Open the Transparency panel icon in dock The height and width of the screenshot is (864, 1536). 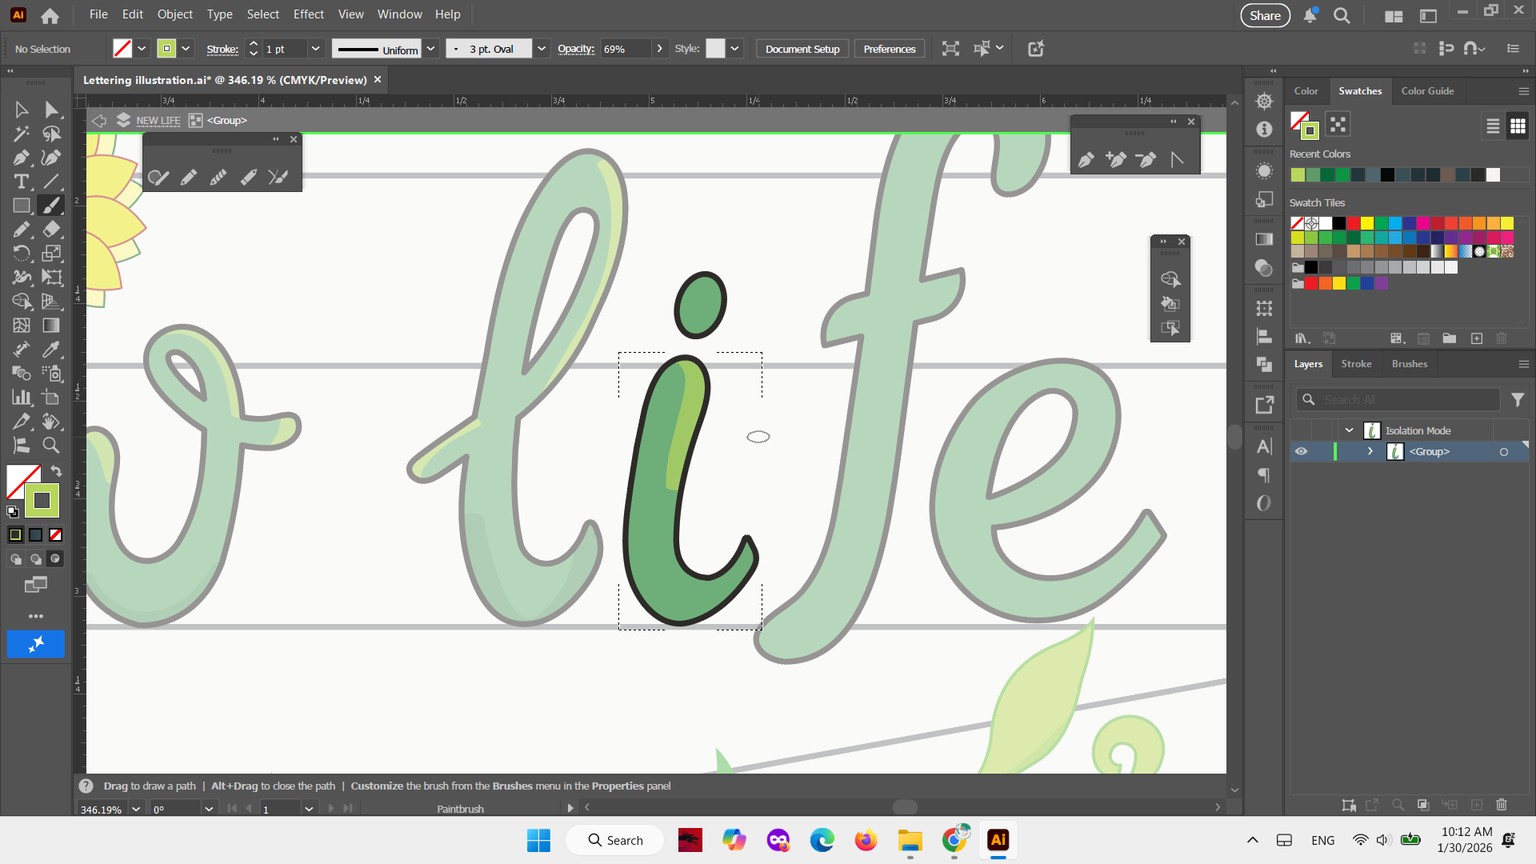1264,268
